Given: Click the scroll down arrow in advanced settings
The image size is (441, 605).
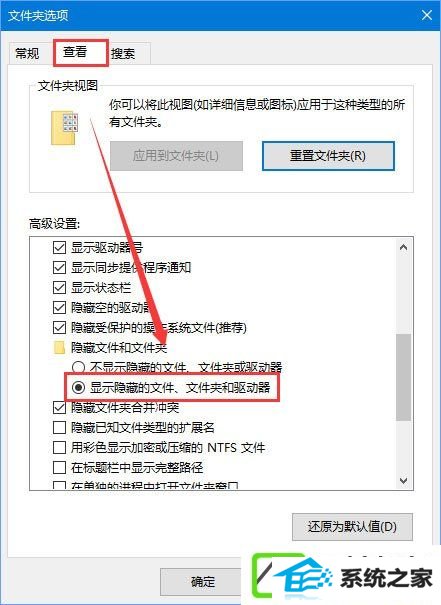Looking at the screenshot, I should click(404, 480).
